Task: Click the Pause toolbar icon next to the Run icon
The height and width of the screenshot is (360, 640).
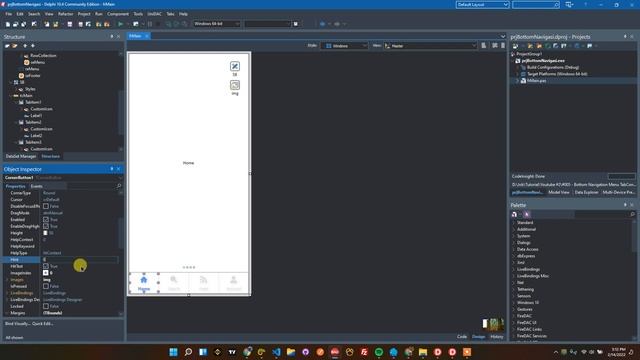Action: point(150,24)
